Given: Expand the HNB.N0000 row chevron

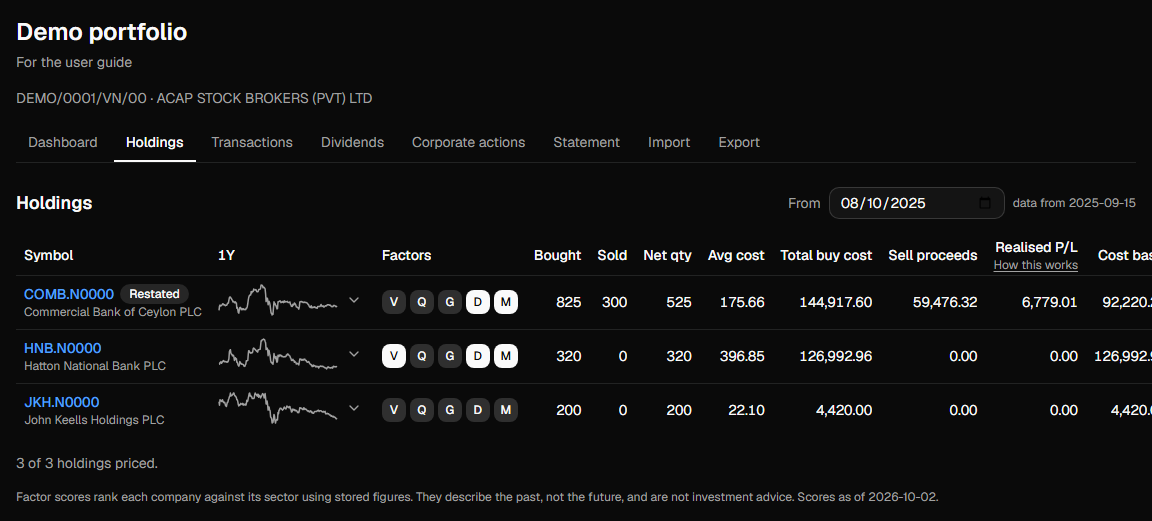Looking at the screenshot, I should (354, 354).
